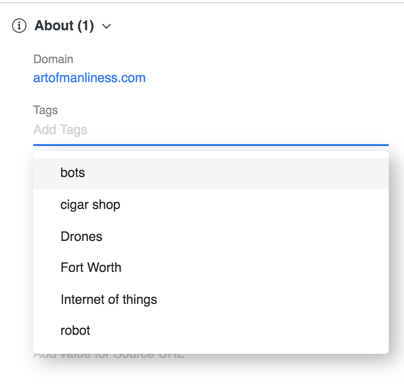Add the robot tag suggestion
The width and height of the screenshot is (404, 388).
211,331
